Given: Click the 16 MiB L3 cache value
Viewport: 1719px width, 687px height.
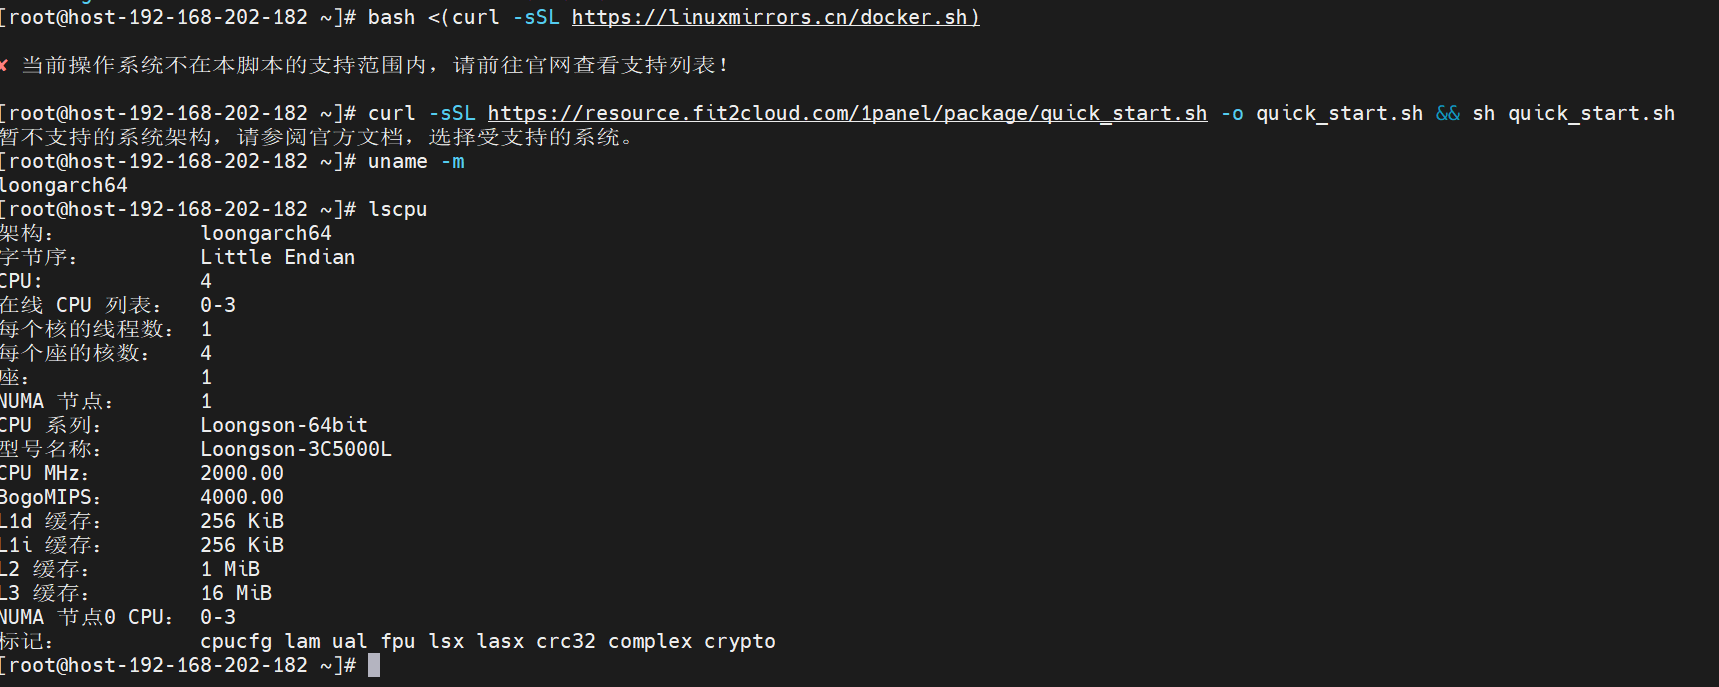Looking at the screenshot, I should pos(236,593).
